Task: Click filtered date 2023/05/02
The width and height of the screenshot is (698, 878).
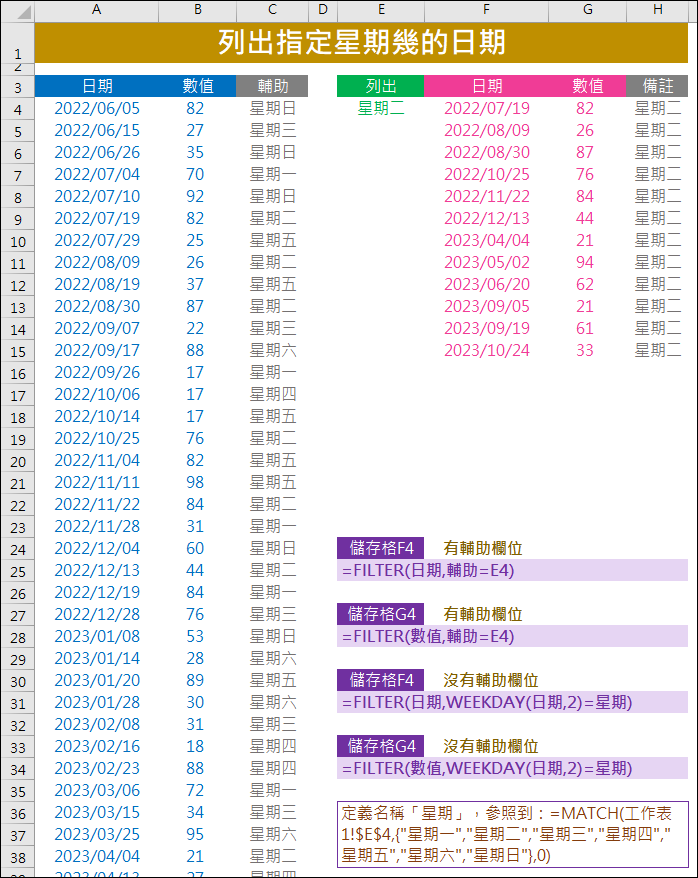Action: pos(486,262)
